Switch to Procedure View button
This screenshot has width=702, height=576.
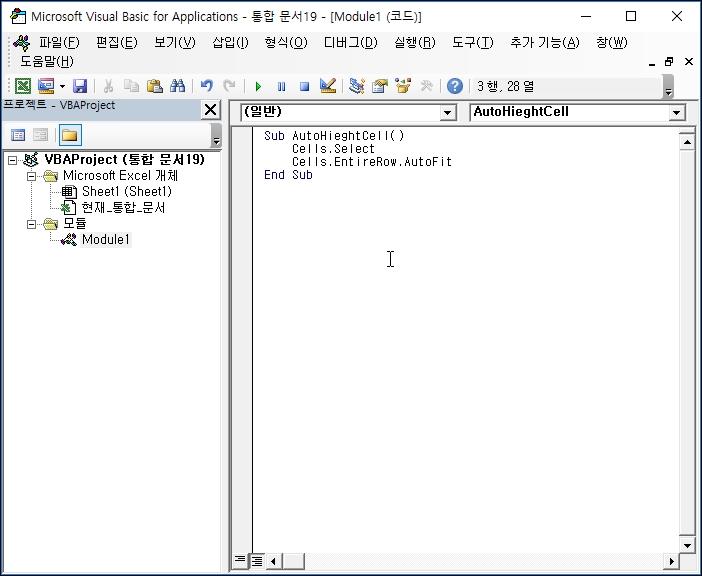point(240,560)
